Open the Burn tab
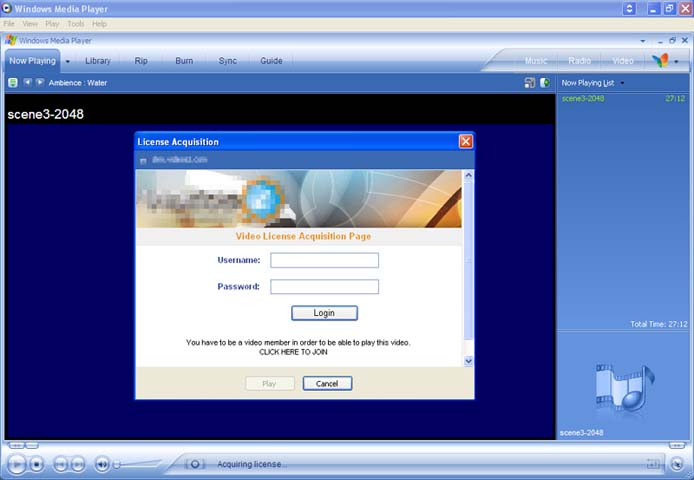Image resolution: width=694 pixels, height=480 pixels. point(184,61)
